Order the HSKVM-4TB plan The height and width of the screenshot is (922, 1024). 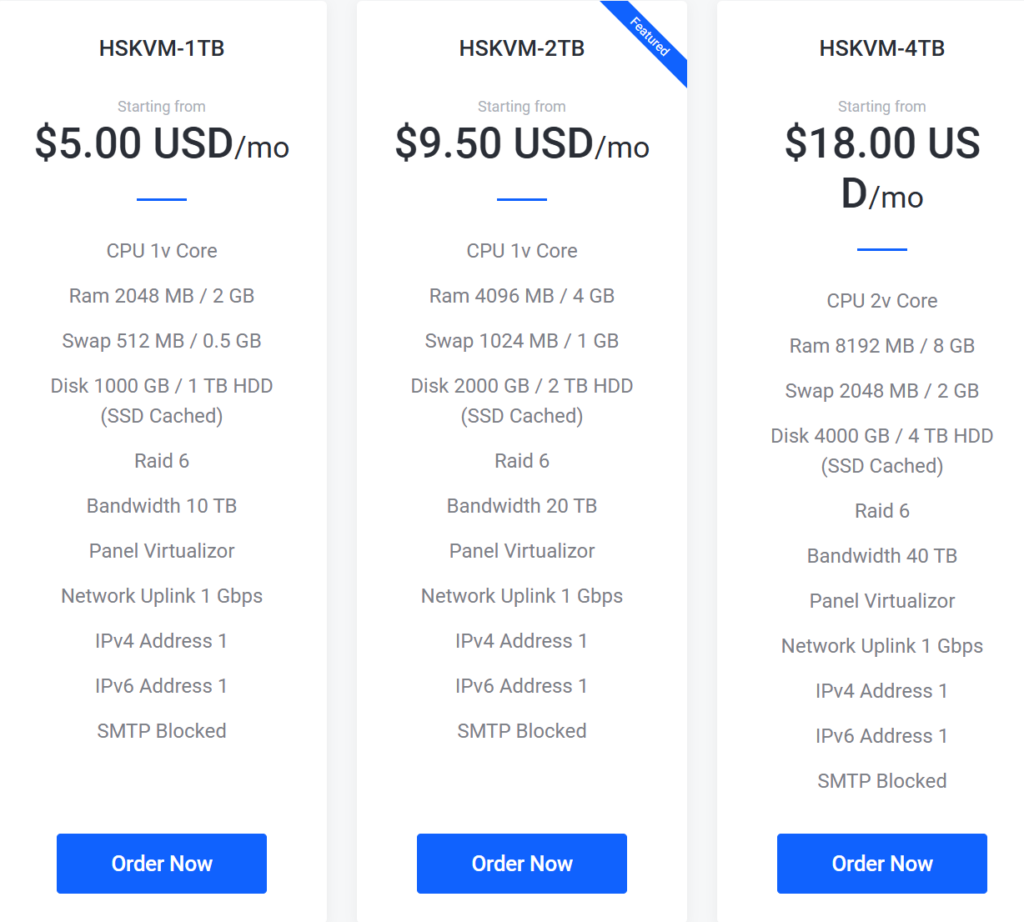[x=882, y=863]
